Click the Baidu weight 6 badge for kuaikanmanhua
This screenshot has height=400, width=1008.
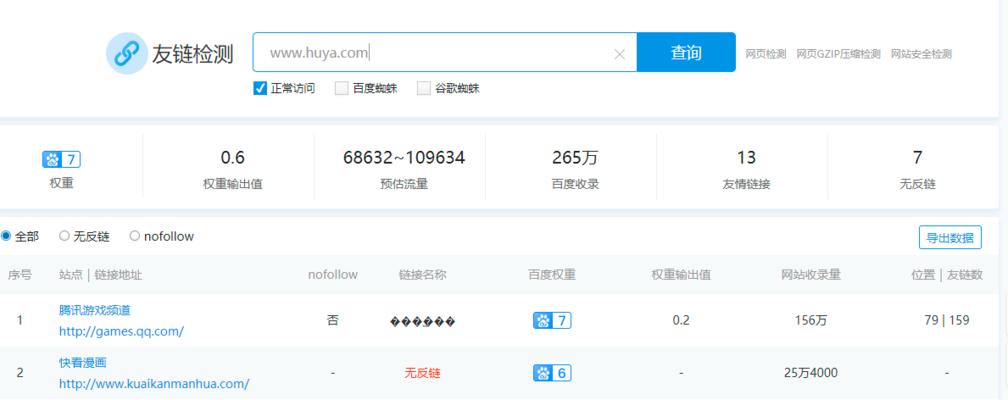tap(552, 373)
